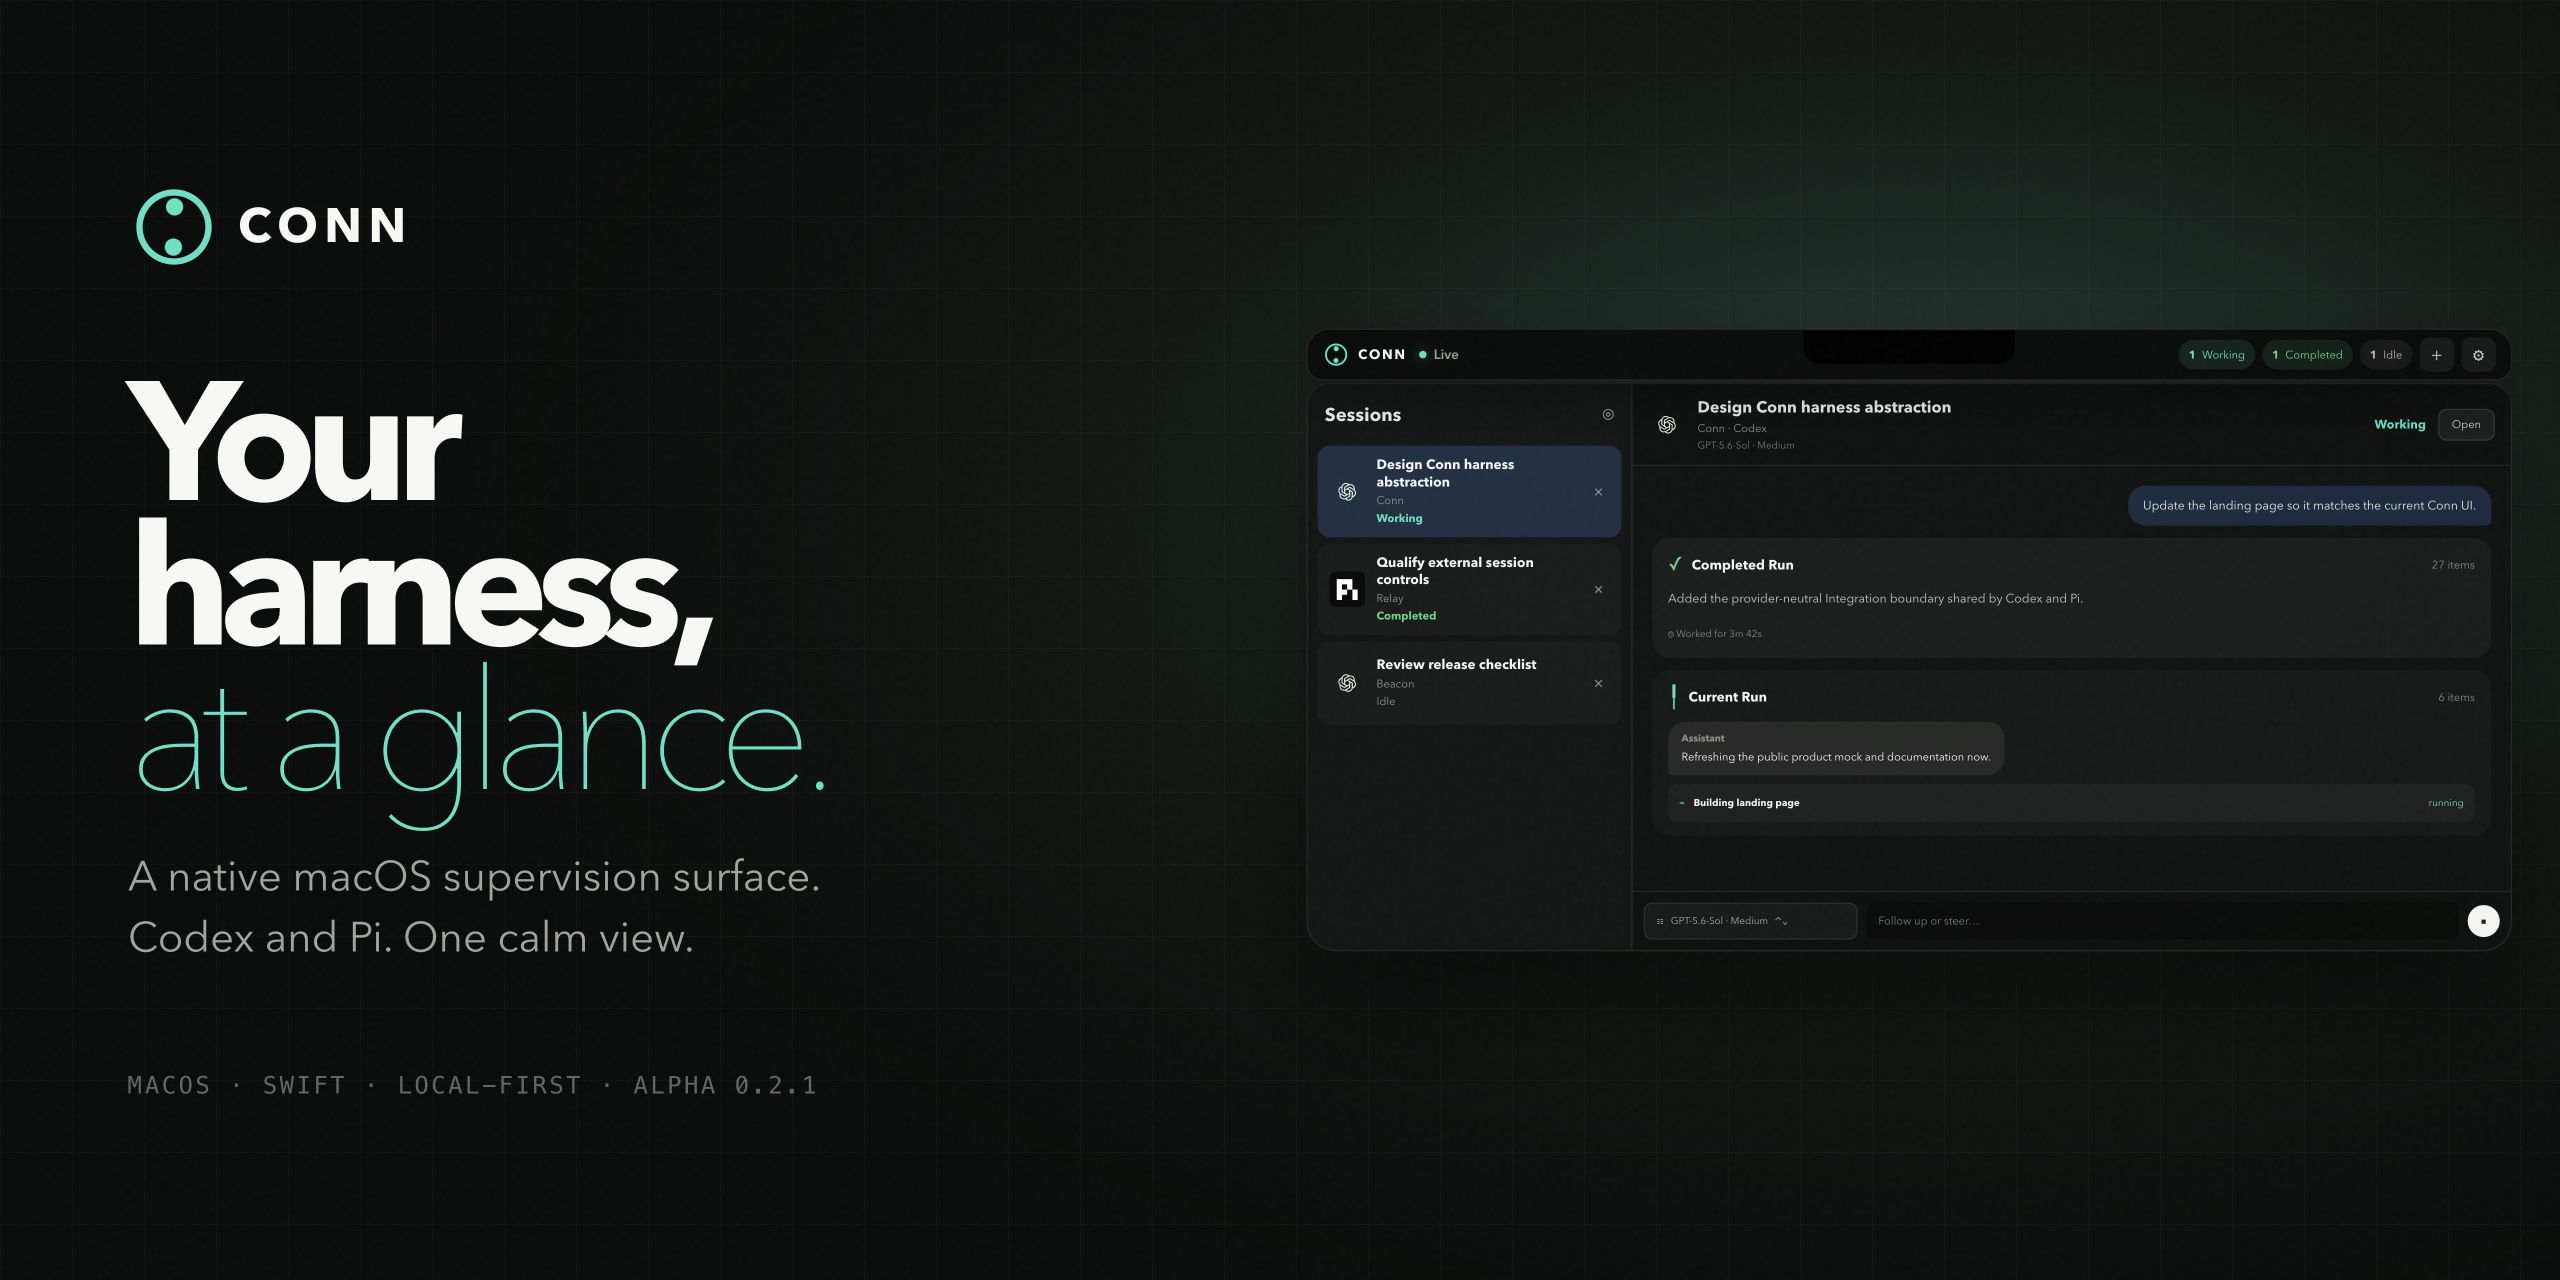The image size is (2560, 1280).
Task: Click the Idle status on the Review release session
Action: pos(1385,702)
